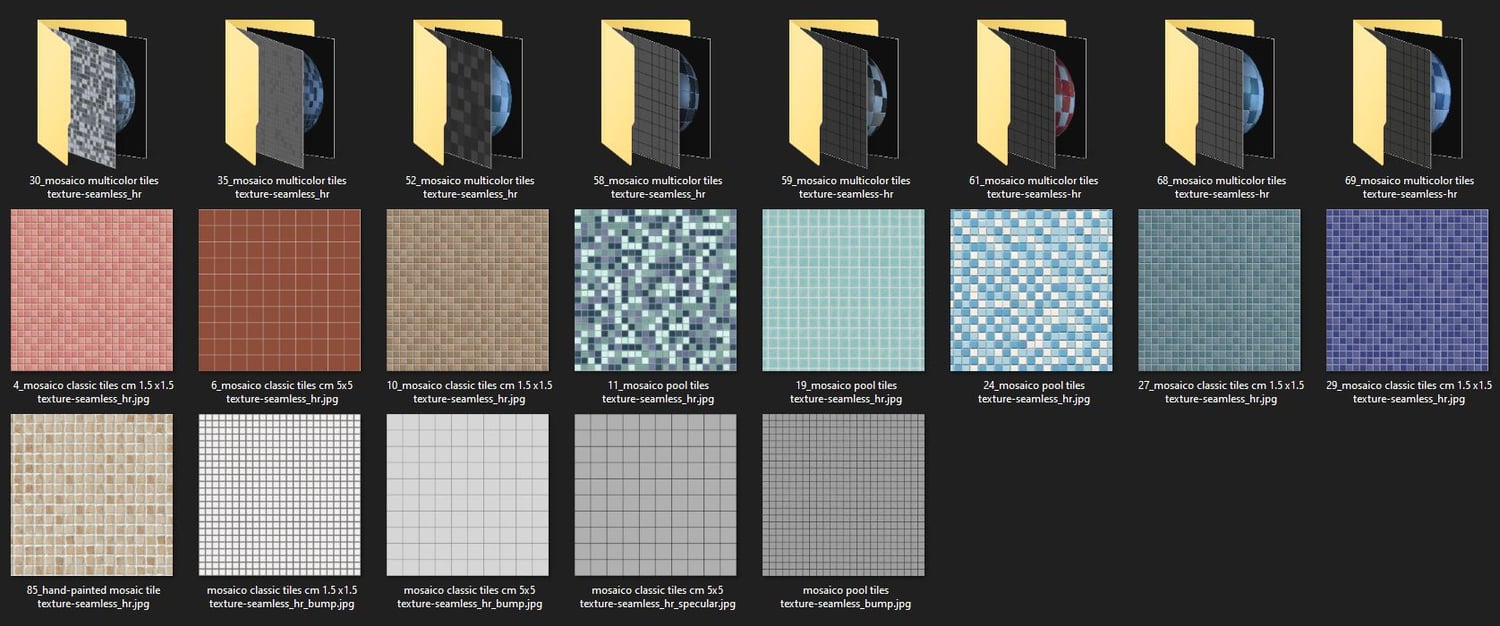Click the "58_mosaico multicolor tiles texture-seamless_hr" name
Screen dimensions: 1500x626
tap(658, 187)
